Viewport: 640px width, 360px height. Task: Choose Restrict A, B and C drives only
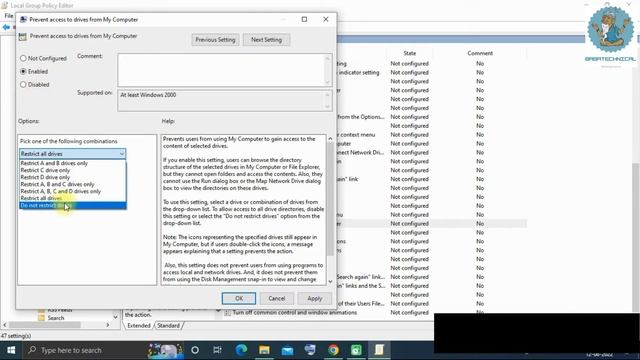coord(73,184)
